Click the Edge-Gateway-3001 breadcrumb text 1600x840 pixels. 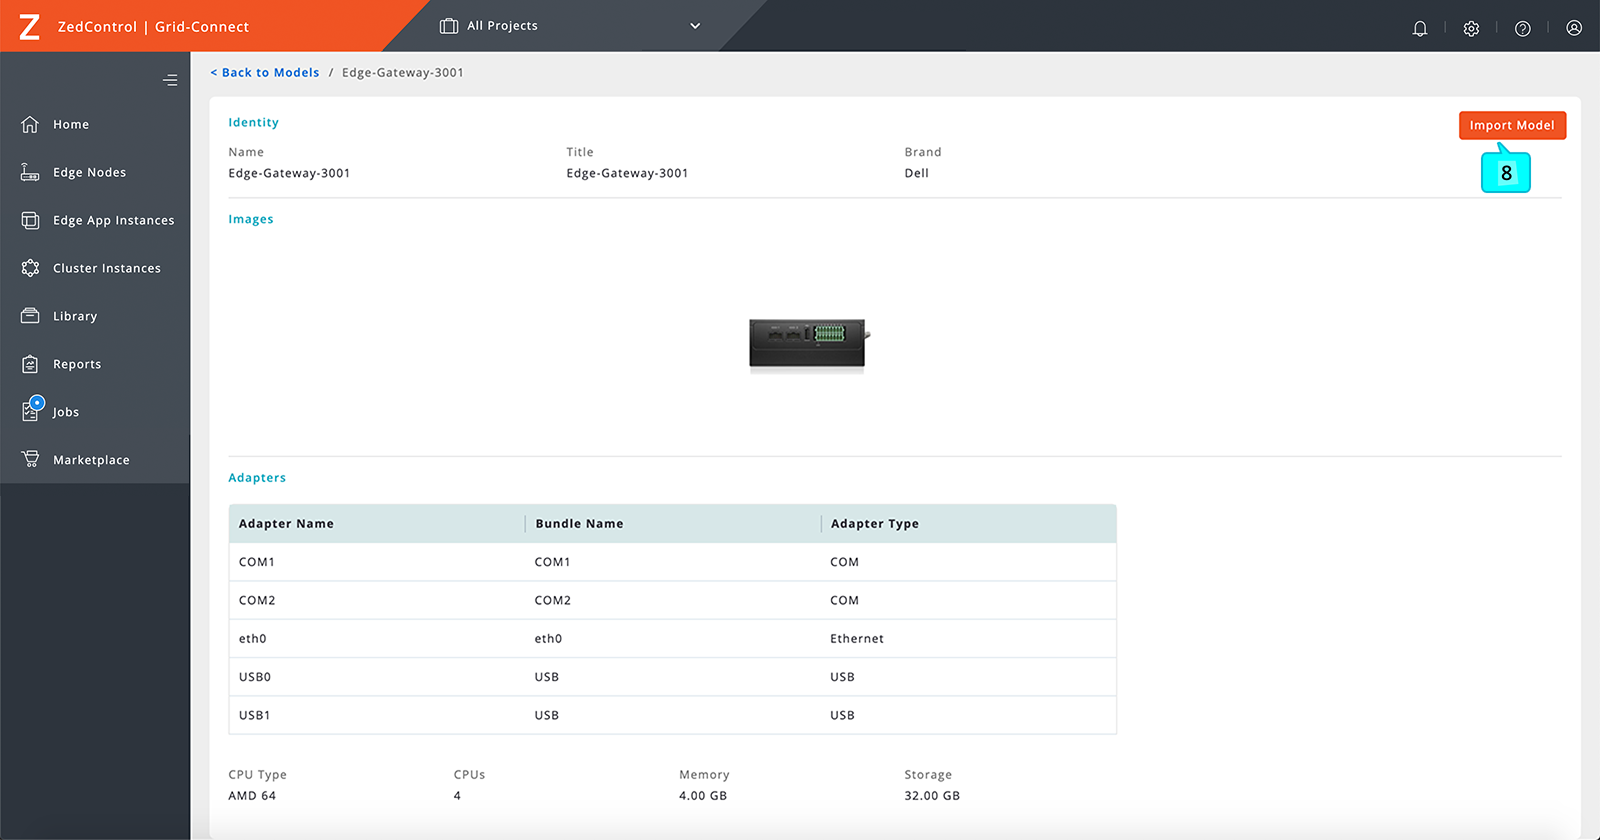(403, 72)
